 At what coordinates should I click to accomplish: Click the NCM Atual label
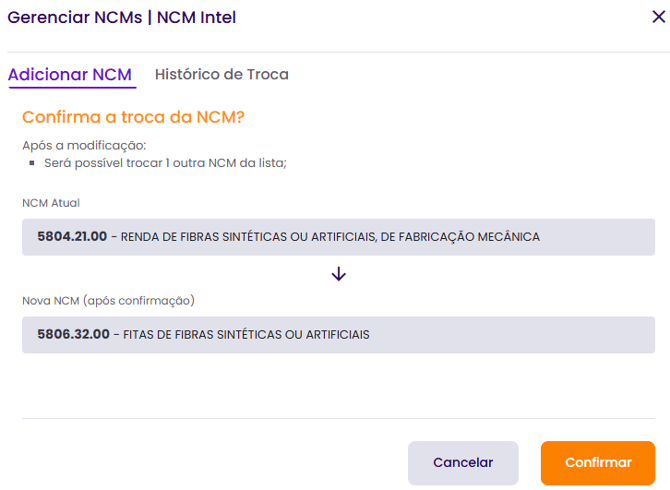[51, 203]
